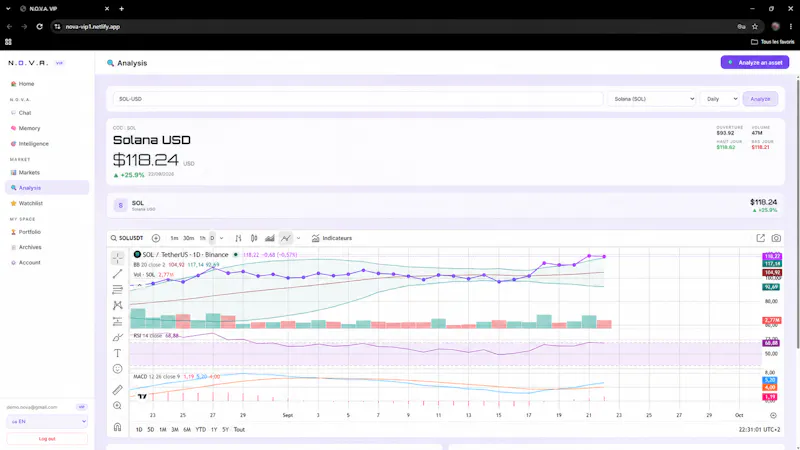Image resolution: width=800 pixels, height=450 pixels.
Task: Set date range to 5Y
Action: (226, 430)
